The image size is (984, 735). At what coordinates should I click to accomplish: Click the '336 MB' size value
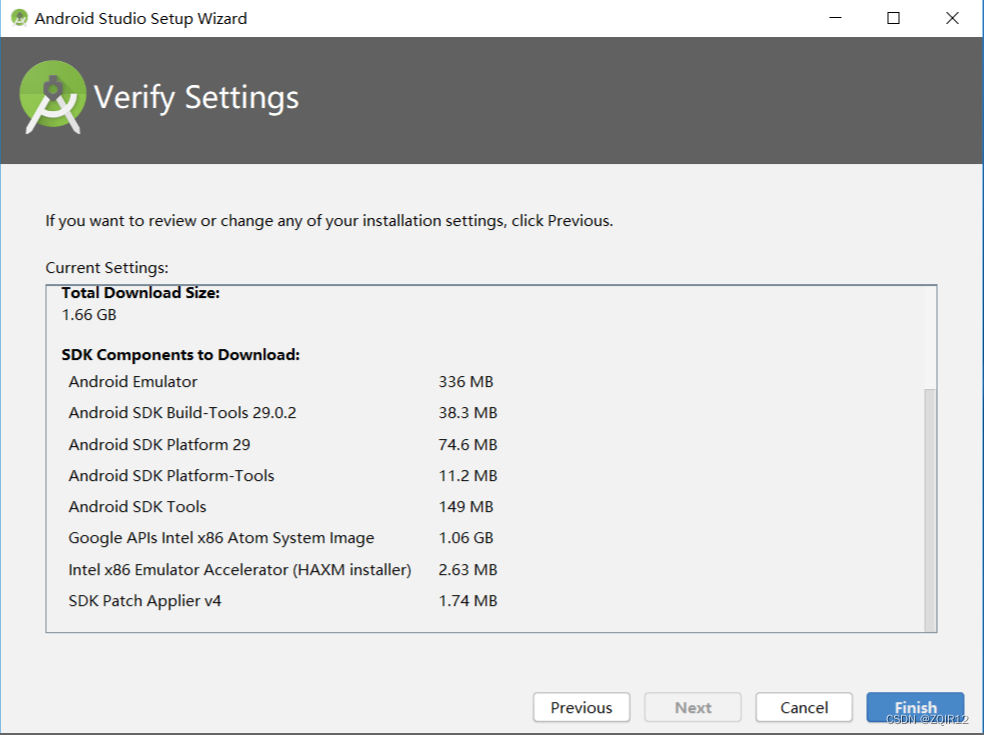tap(466, 382)
